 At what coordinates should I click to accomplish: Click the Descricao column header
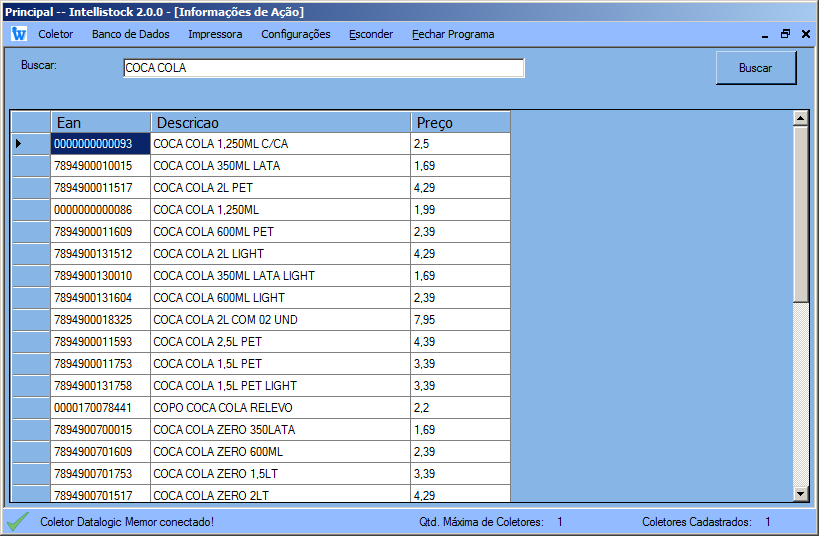[x=281, y=122]
